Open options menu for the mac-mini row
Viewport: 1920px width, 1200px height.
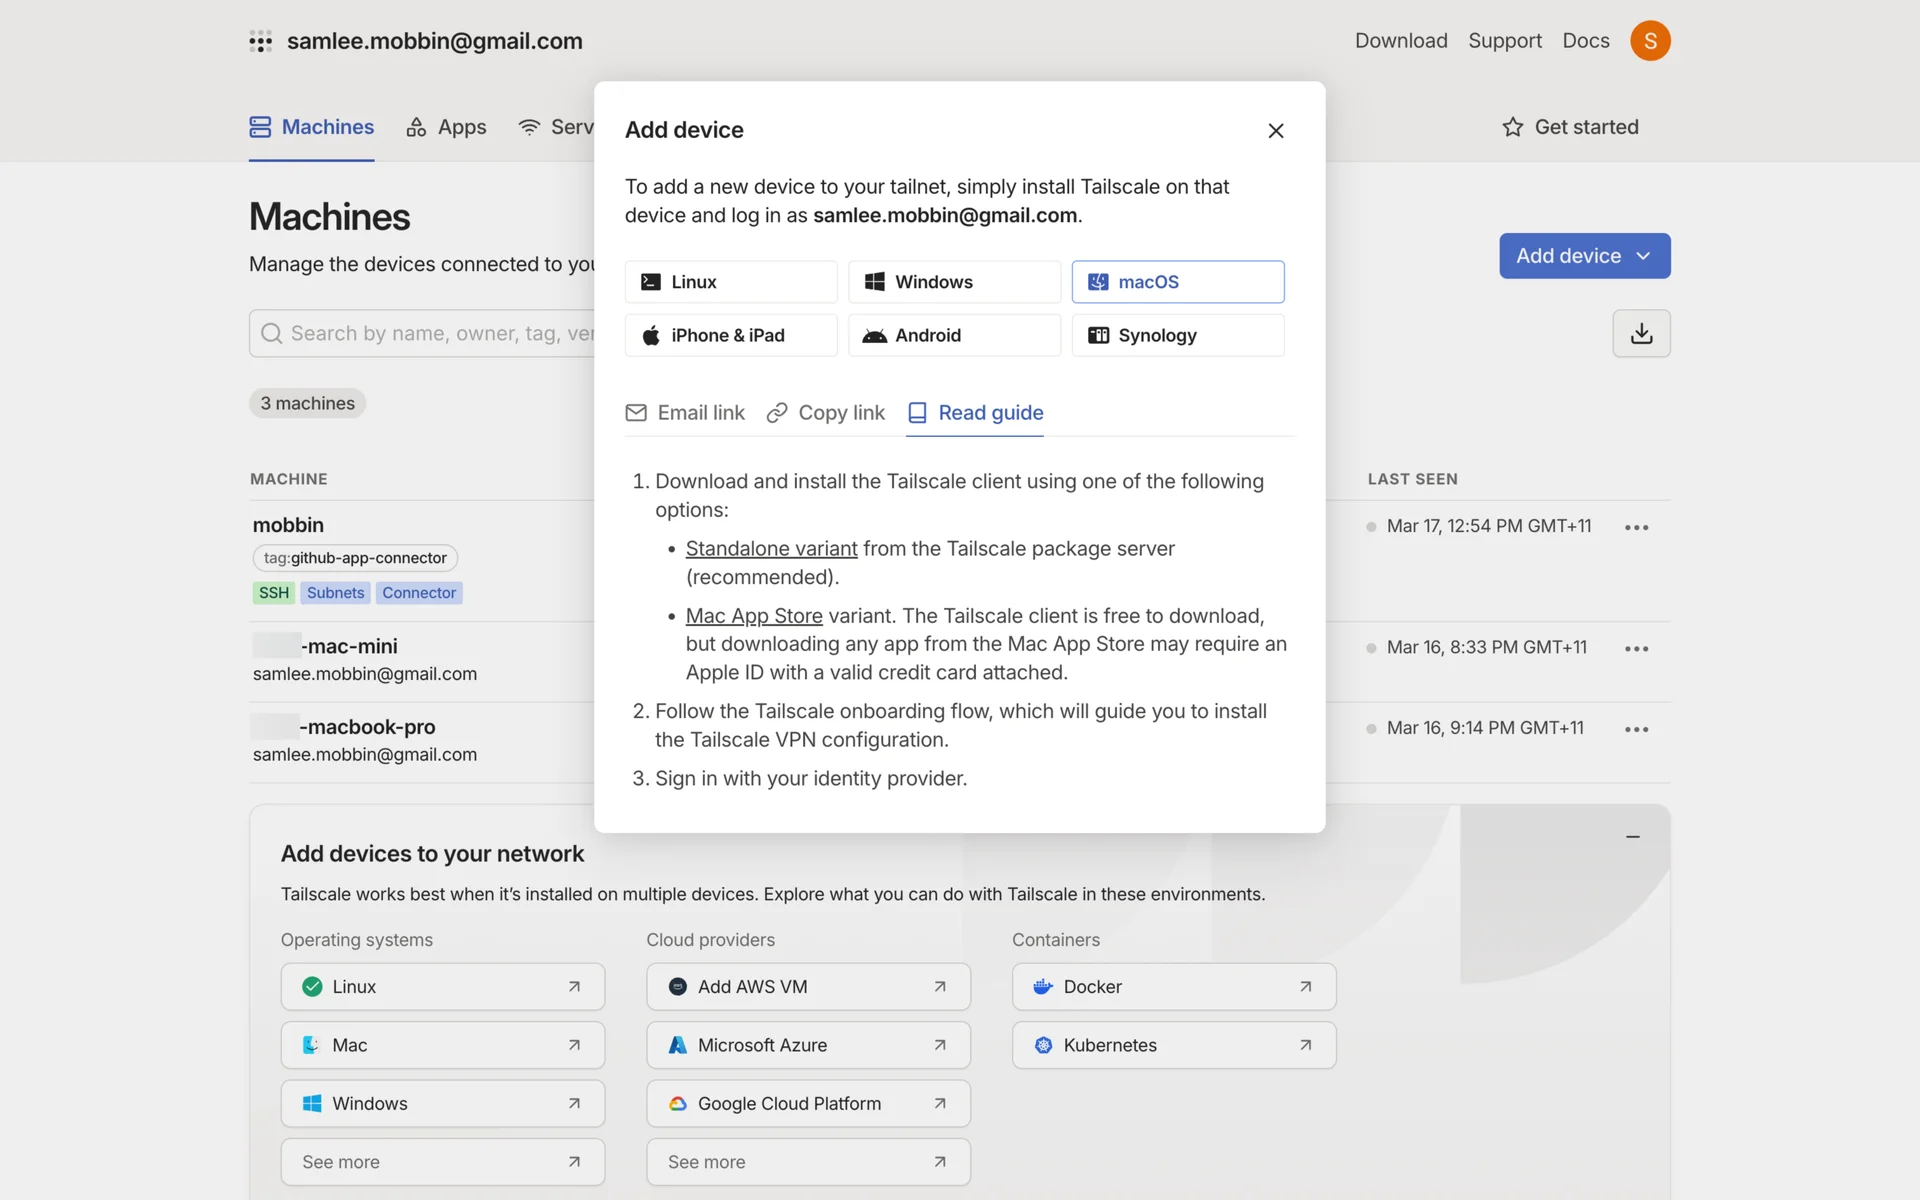[x=1636, y=648]
